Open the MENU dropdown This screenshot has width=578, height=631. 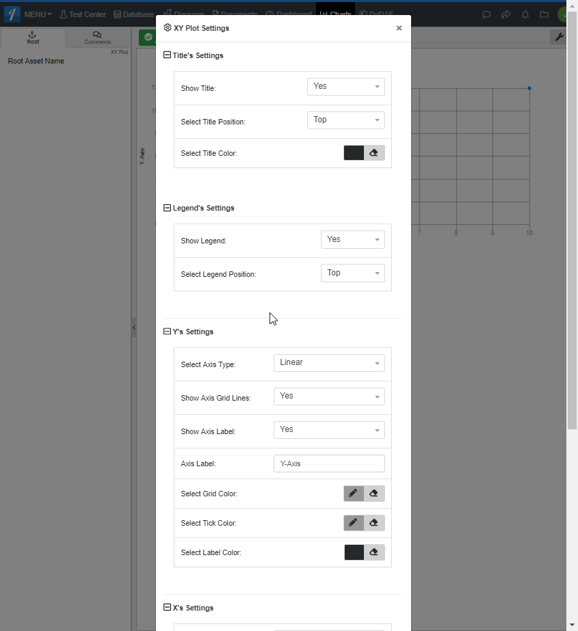pos(37,14)
